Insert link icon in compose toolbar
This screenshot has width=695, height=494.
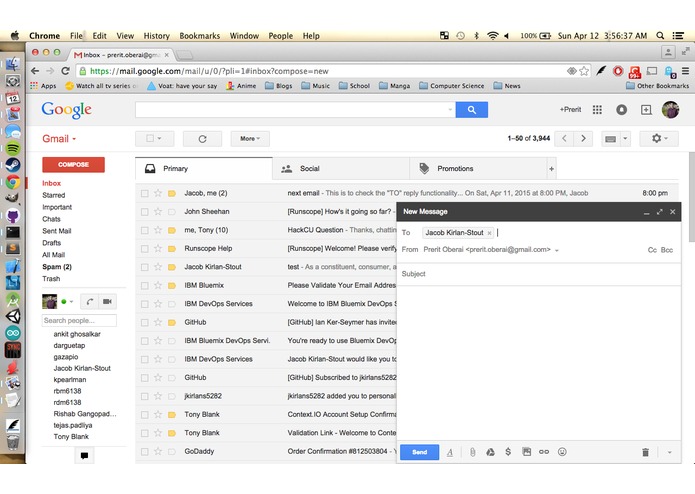click(544, 452)
